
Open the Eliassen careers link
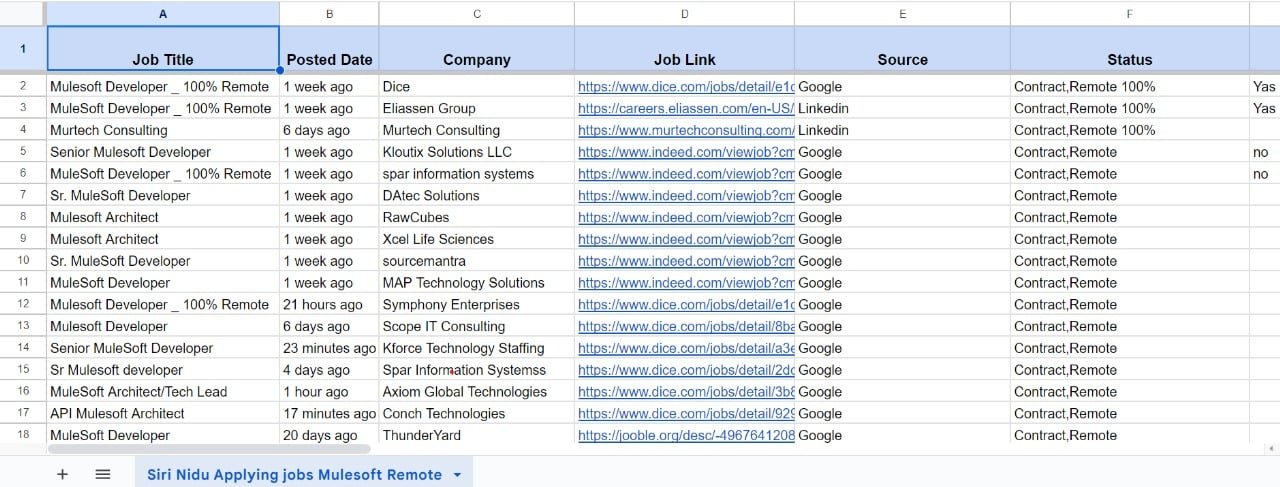coord(686,108)
